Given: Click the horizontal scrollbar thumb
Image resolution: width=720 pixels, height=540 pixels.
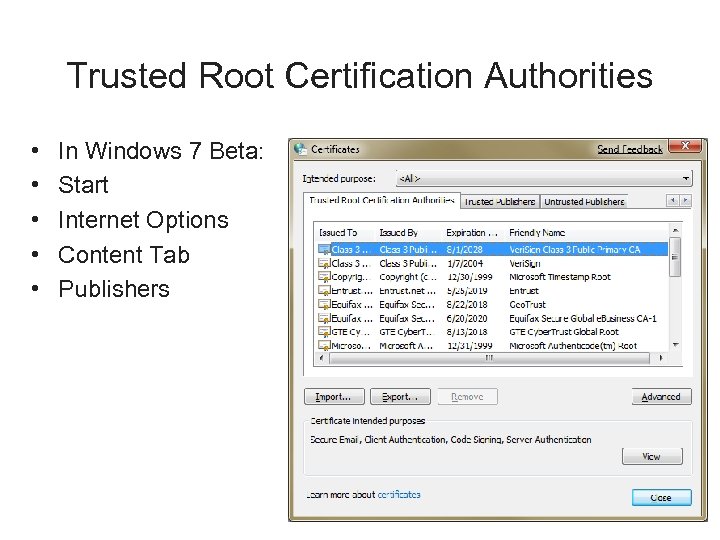Looking at the screenshot, I should click(489, 358).
